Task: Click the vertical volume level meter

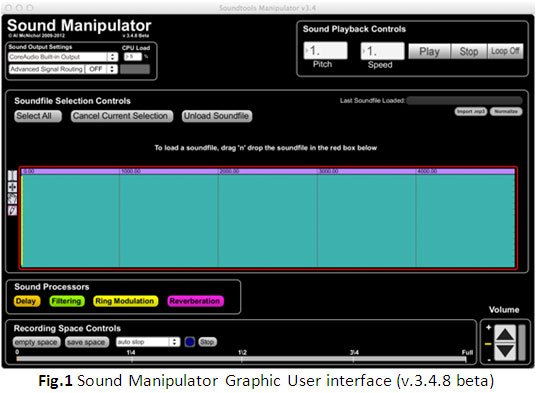Action: (522, 343)
